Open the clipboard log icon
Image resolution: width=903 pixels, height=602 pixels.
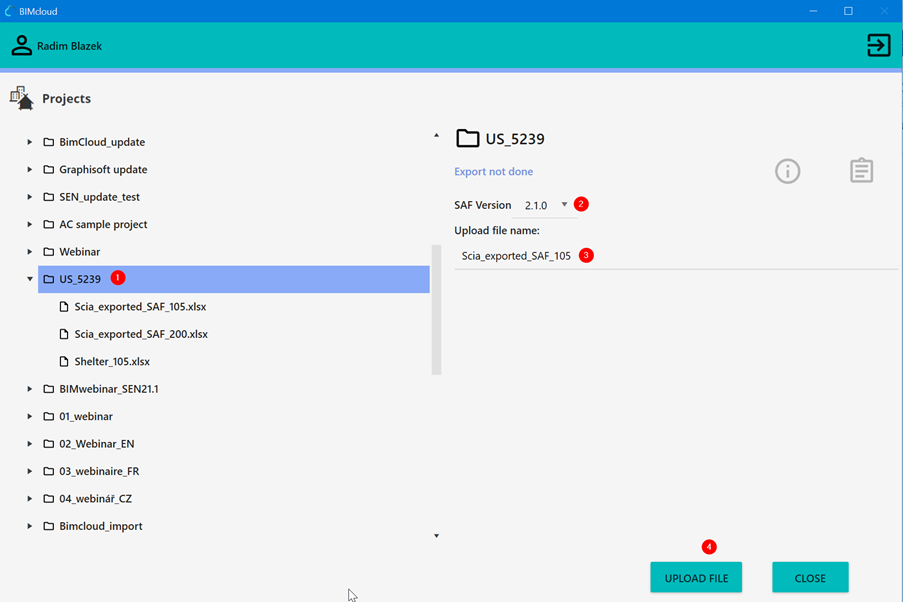(862, 171)
